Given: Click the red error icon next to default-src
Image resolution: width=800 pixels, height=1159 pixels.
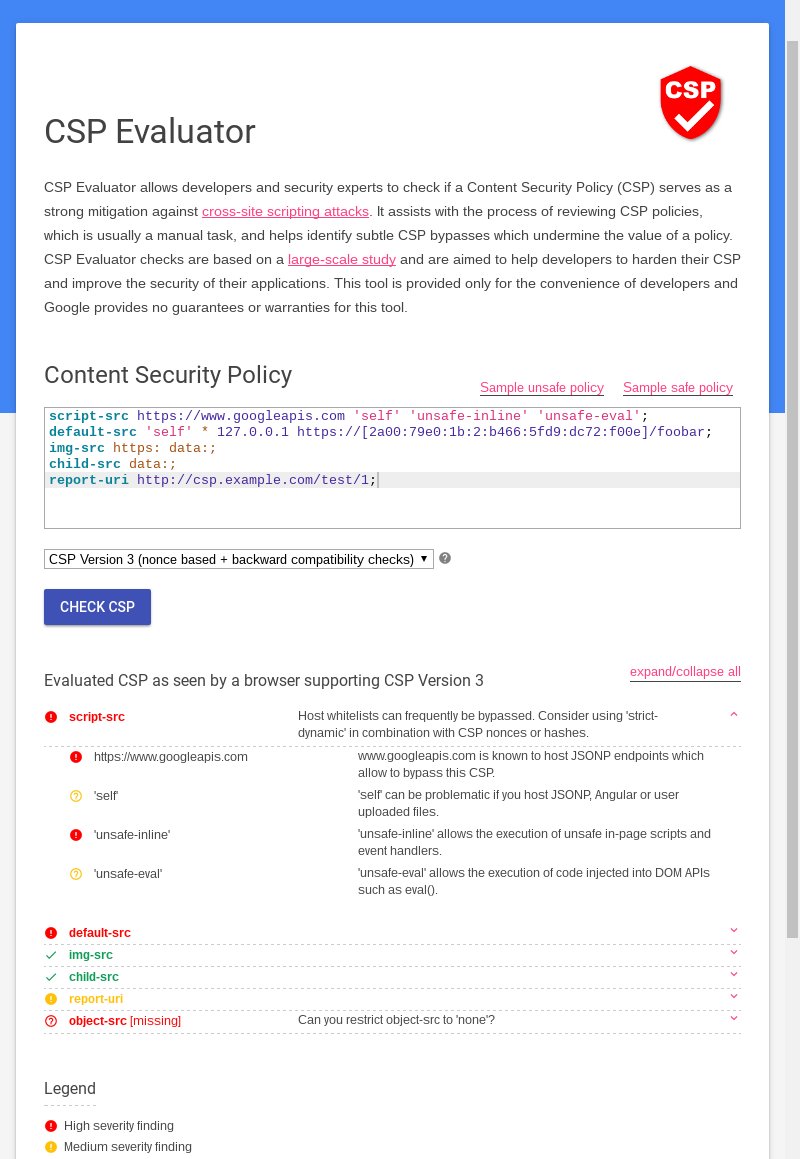Looking at the screenshot, I should click(x=51, y=933).
